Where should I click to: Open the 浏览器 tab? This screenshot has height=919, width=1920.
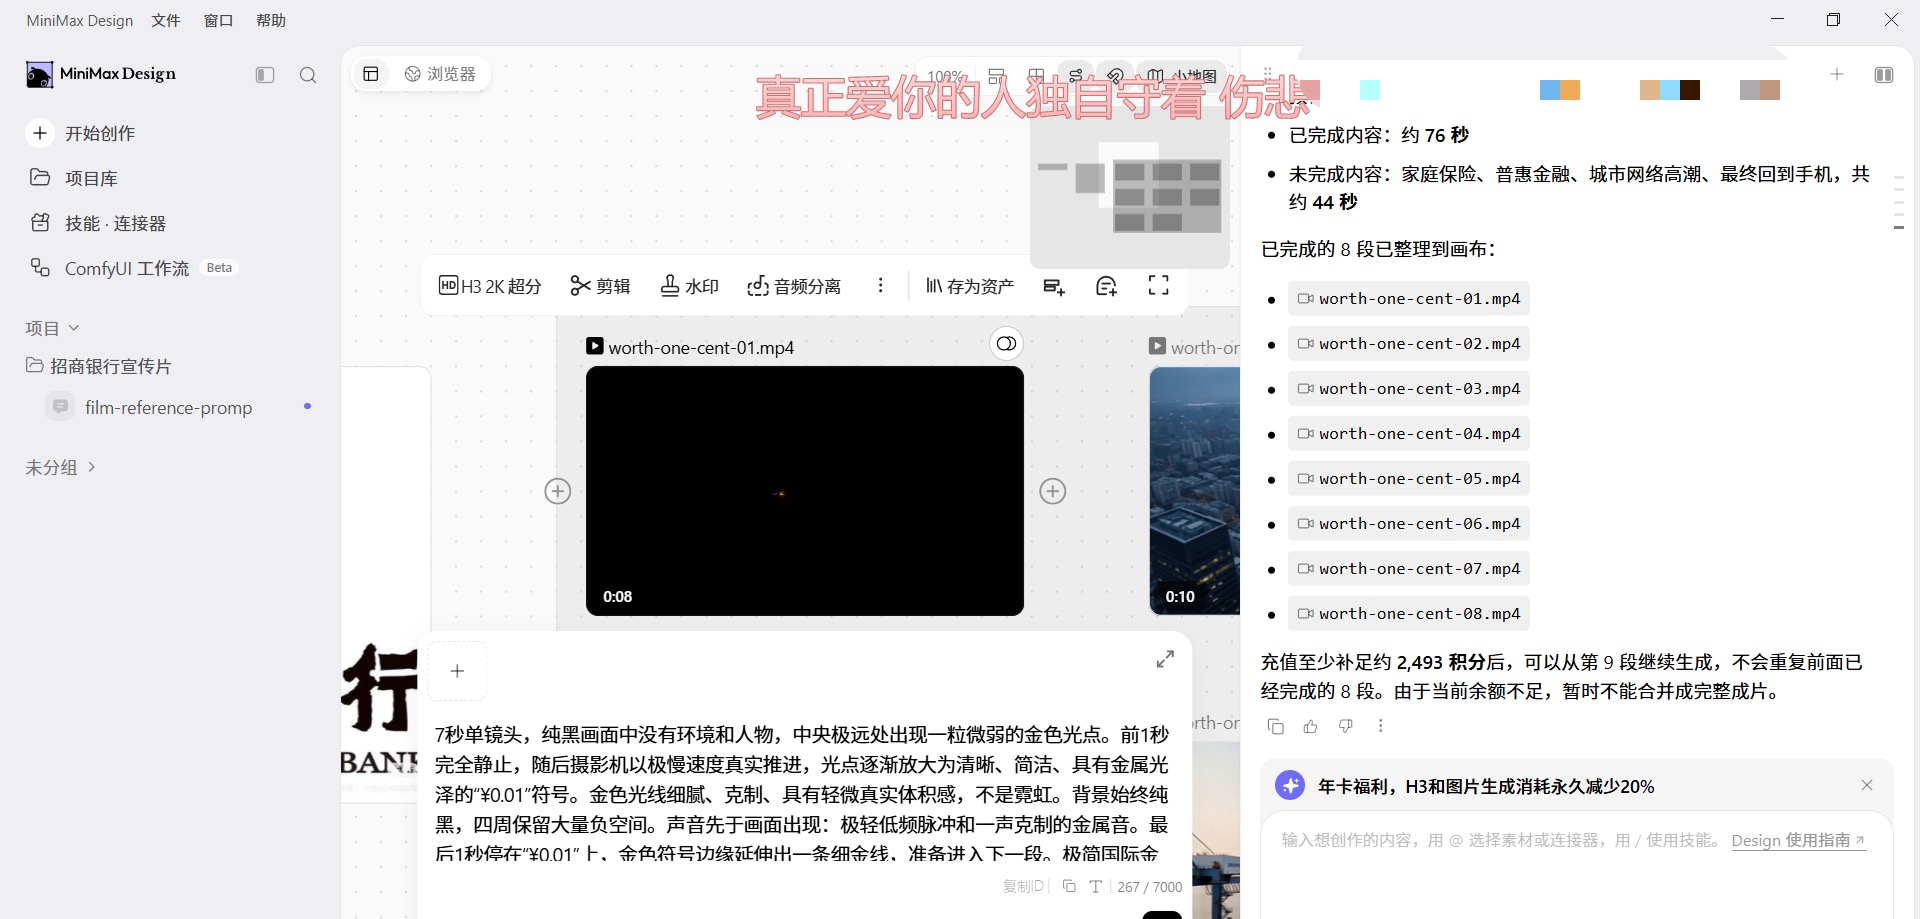click(x=440, y=74)
